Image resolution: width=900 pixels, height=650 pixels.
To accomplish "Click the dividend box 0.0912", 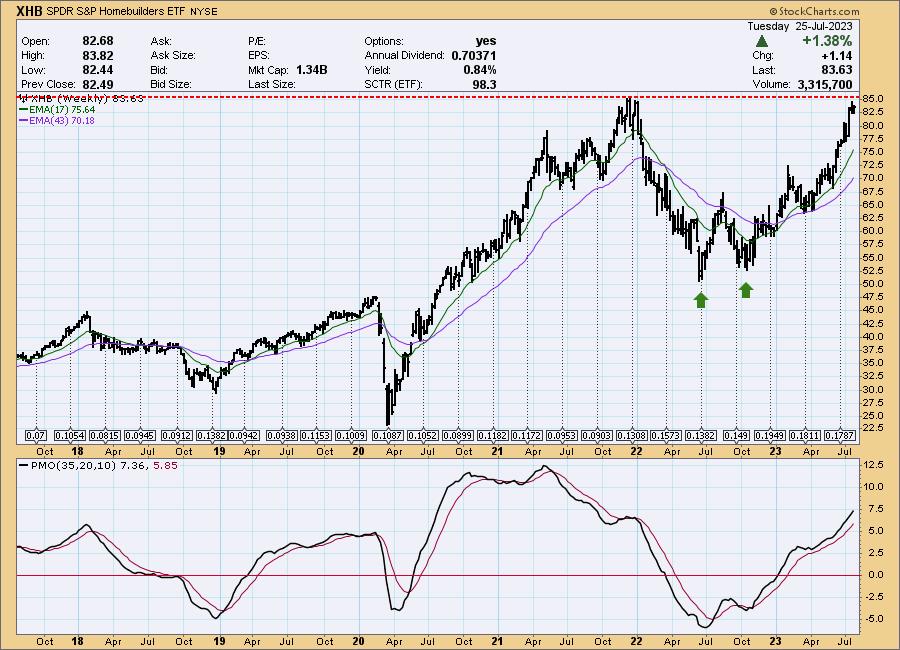I will (x=177, y=436).
